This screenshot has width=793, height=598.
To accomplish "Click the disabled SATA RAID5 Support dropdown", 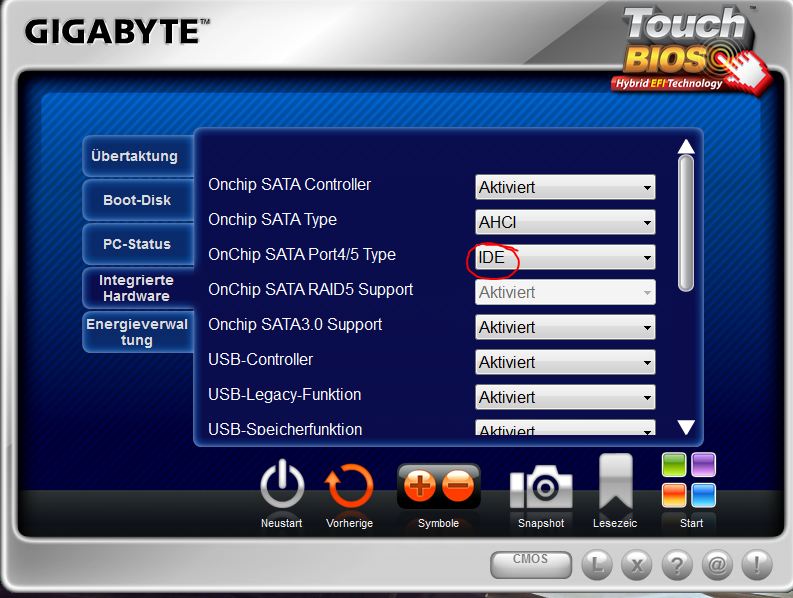I will point(565,292).
